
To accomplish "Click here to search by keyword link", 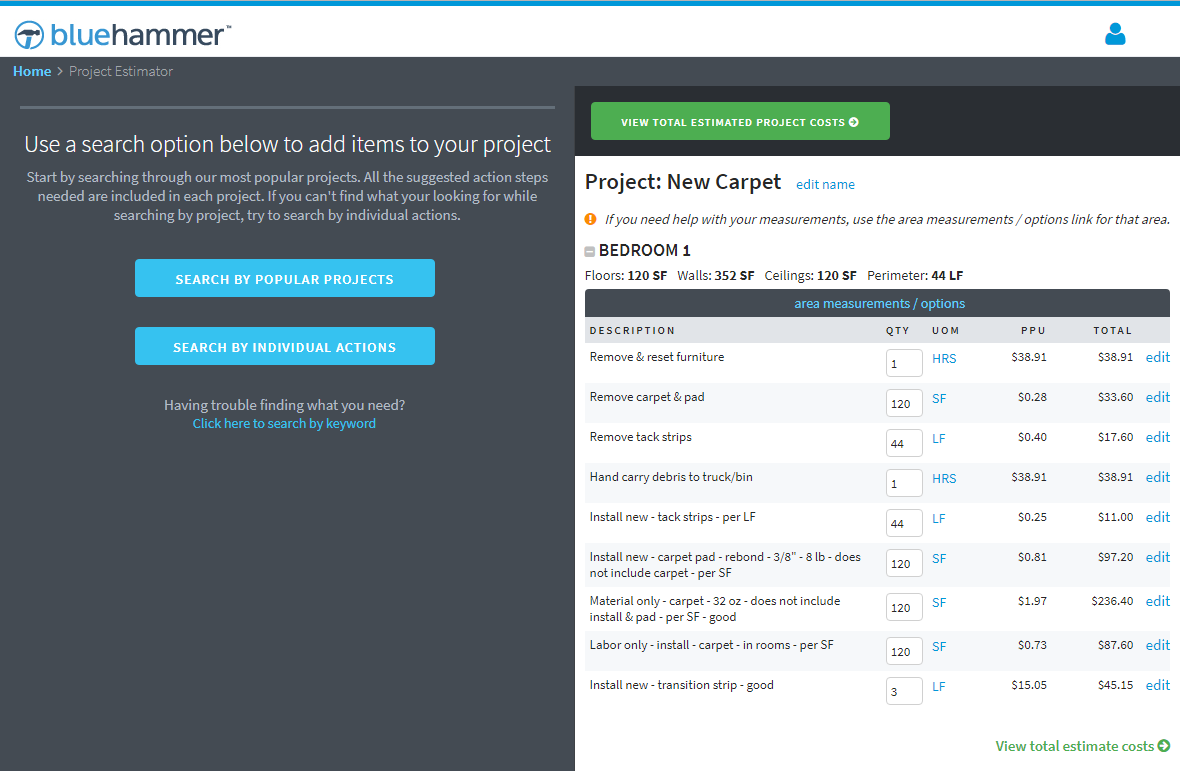I will (x=284, y=424).
